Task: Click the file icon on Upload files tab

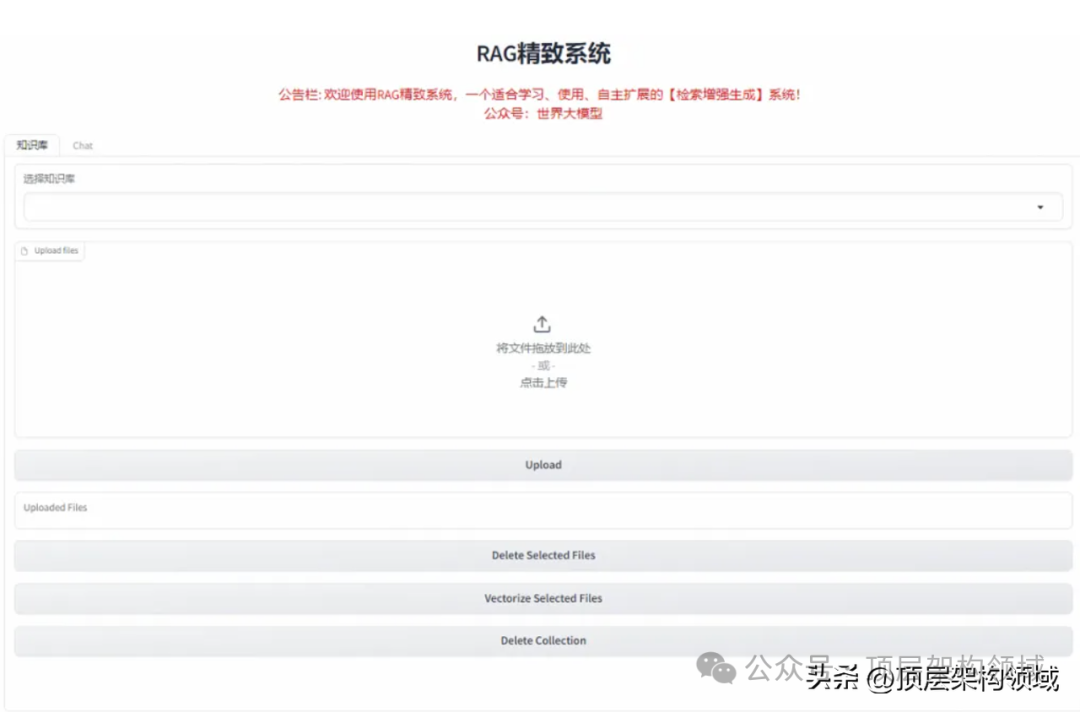Action: tap(23, 251)
